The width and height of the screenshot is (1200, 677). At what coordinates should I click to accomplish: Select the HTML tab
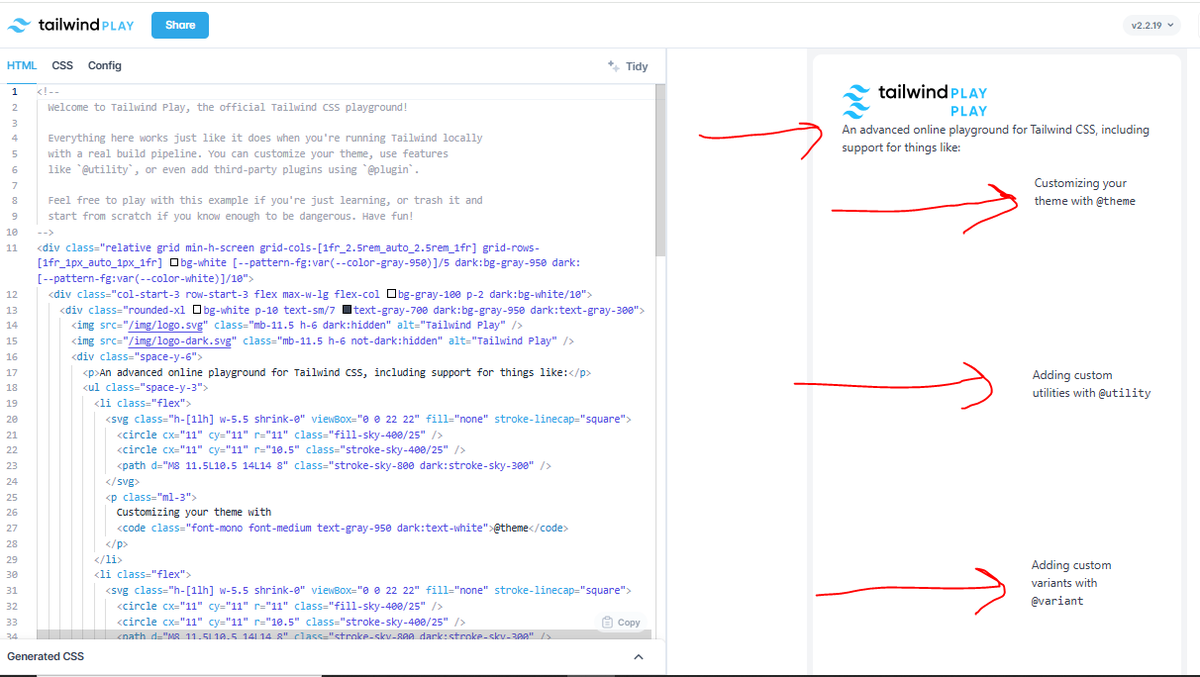[x=21, y=65]
